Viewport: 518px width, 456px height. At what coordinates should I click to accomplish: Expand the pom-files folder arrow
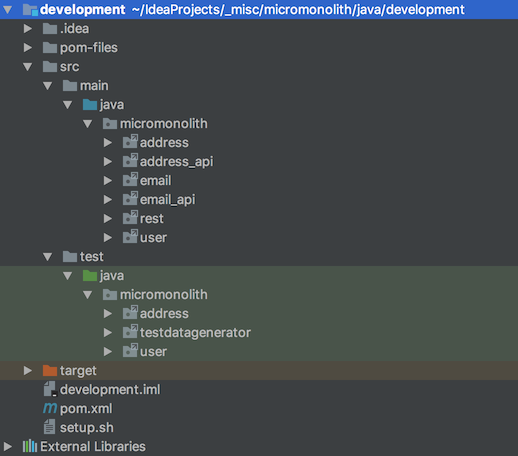(28, 47)
